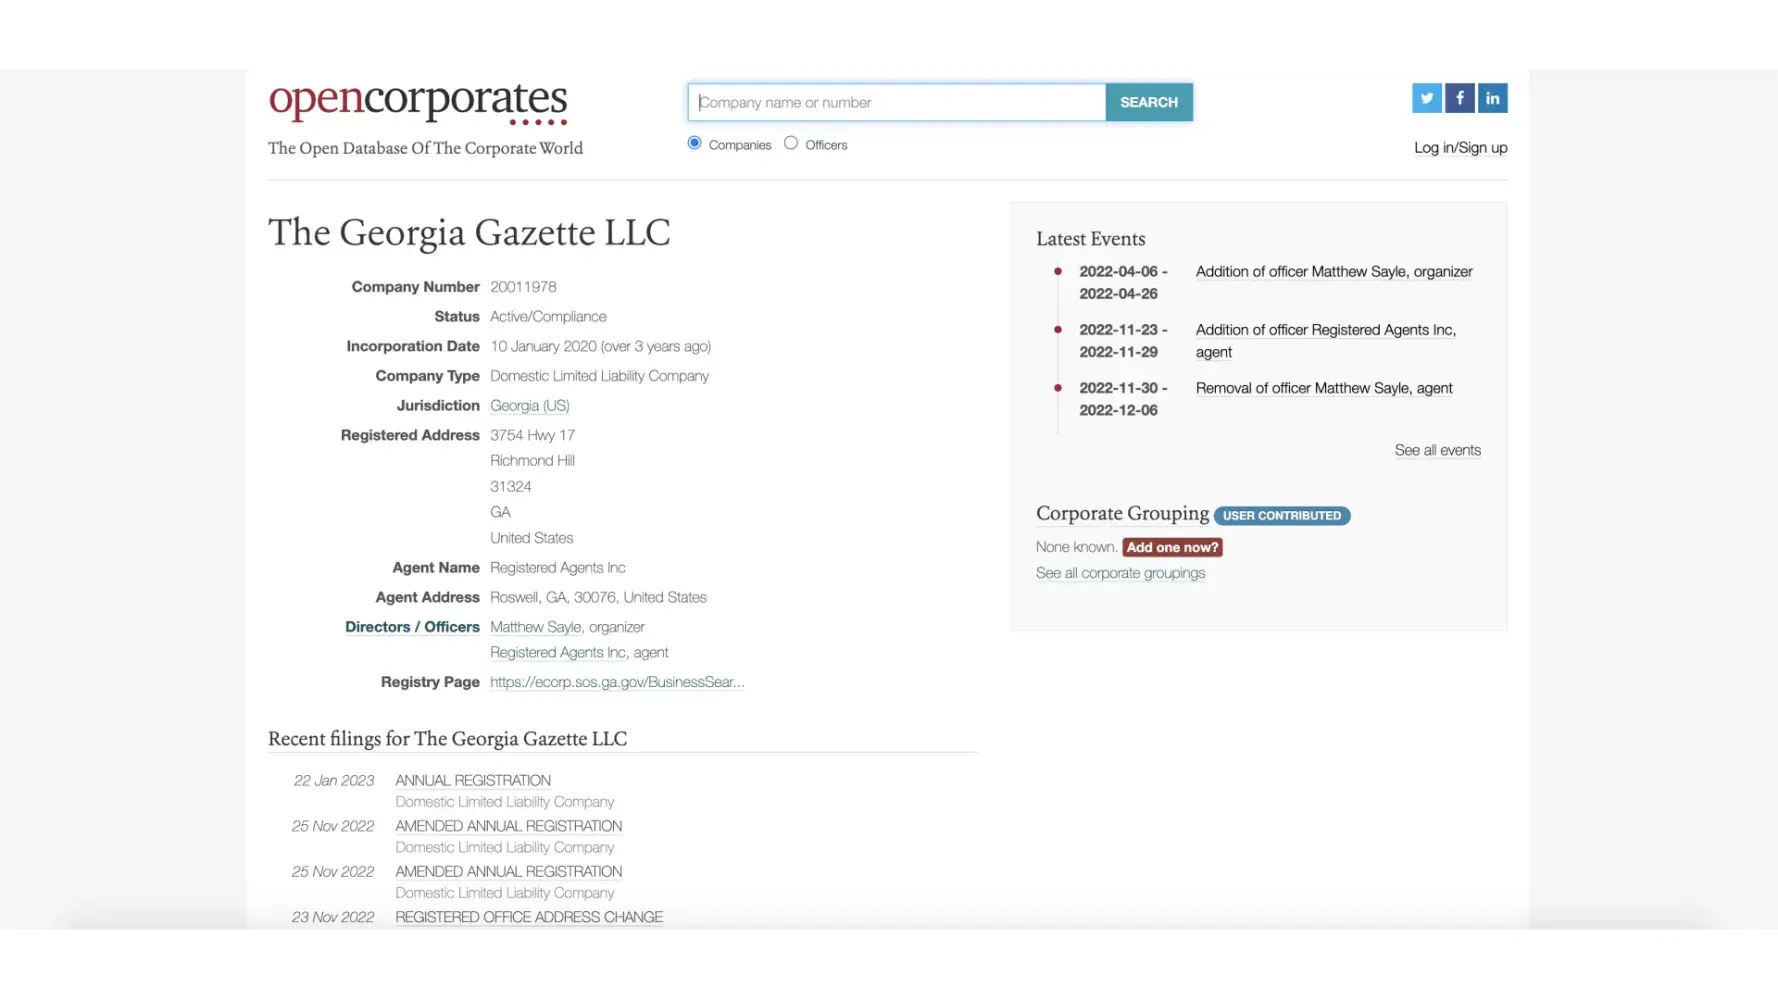Open See all corporate groupings link
1778x1000 pixels.
pyautogui.click(x=1120, y=573)
